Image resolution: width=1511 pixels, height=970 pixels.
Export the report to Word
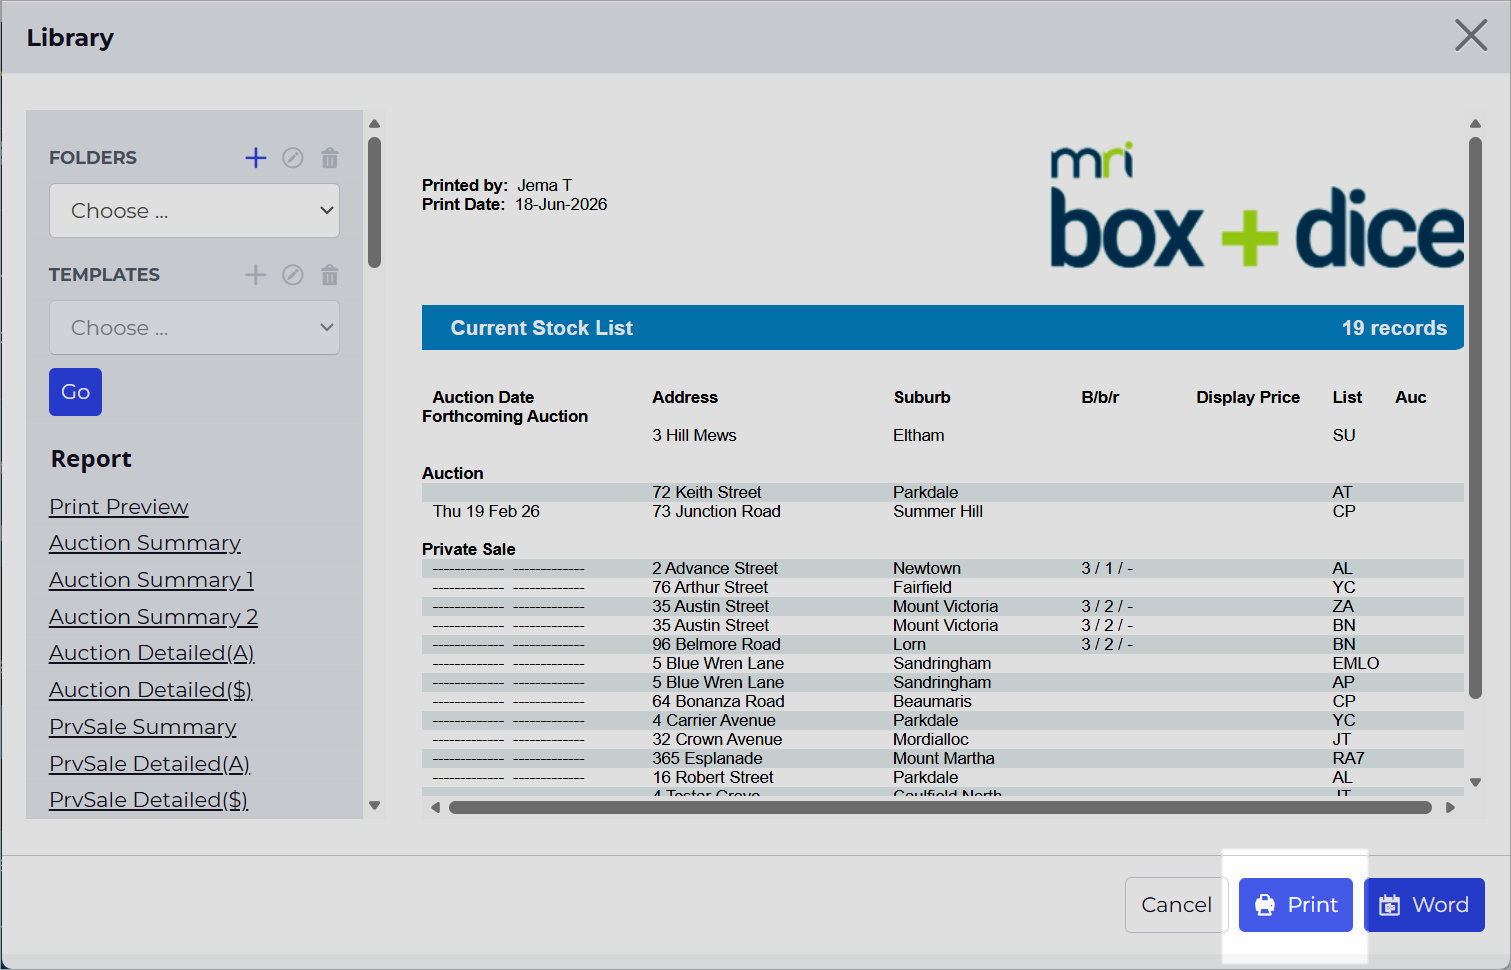1424,905
